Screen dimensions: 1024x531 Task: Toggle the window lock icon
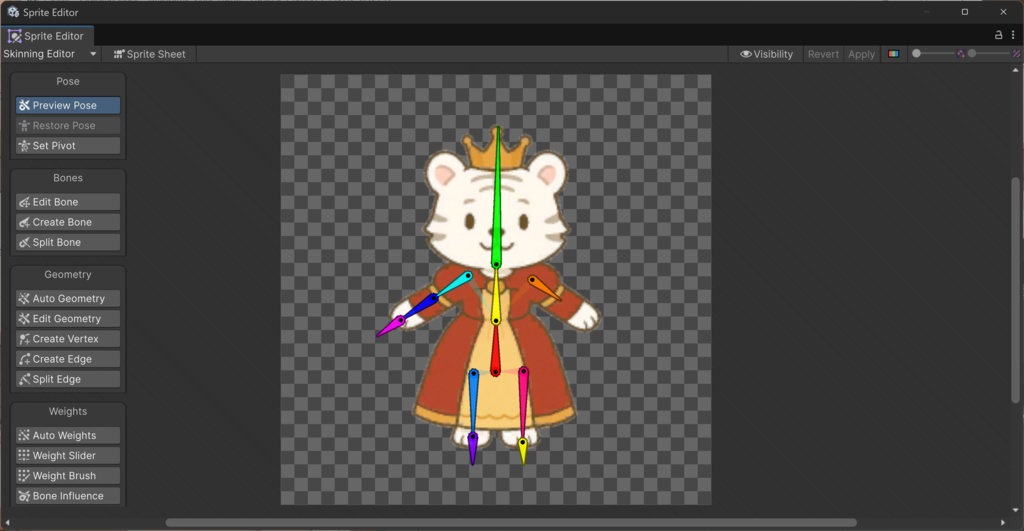click(999, 35)
